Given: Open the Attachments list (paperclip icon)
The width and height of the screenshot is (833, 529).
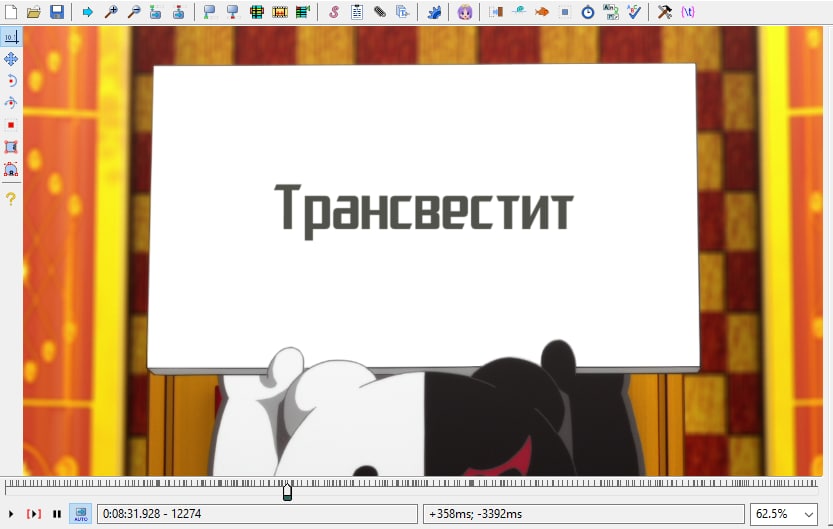Looking at the screenshot, I should click(x=380, y=12).
